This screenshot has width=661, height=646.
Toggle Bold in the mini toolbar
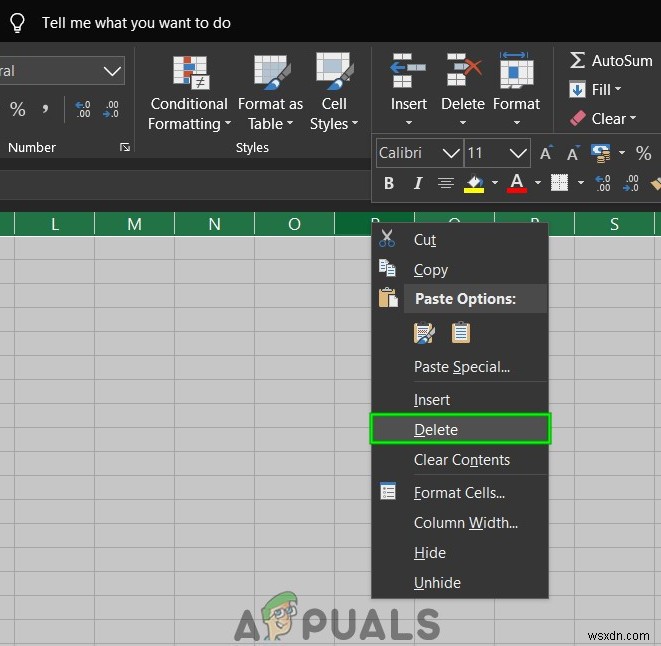point(389,183)
